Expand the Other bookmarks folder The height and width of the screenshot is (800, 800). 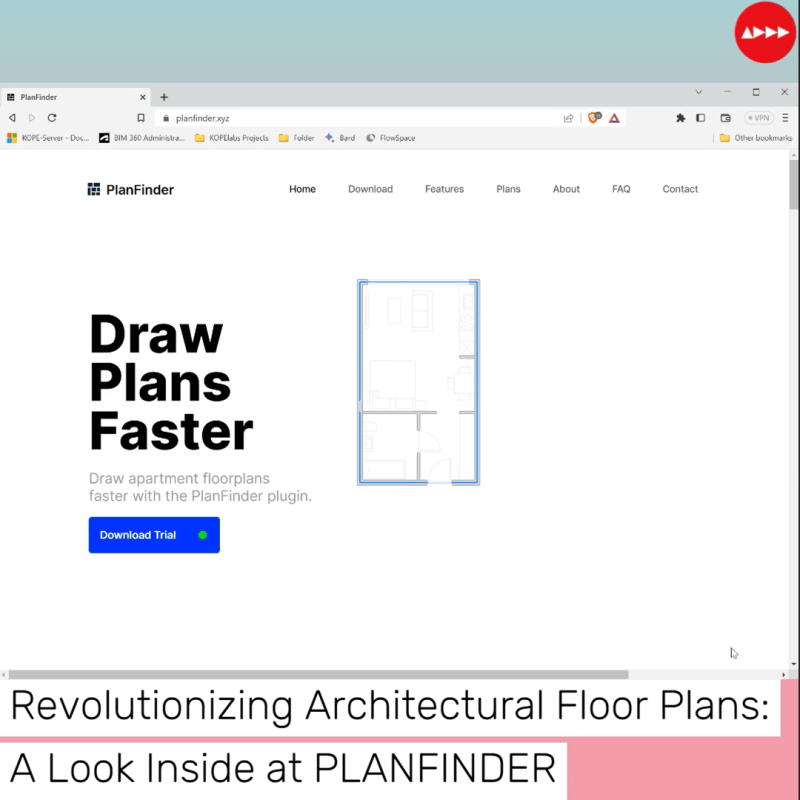click(x=755, y=138)
